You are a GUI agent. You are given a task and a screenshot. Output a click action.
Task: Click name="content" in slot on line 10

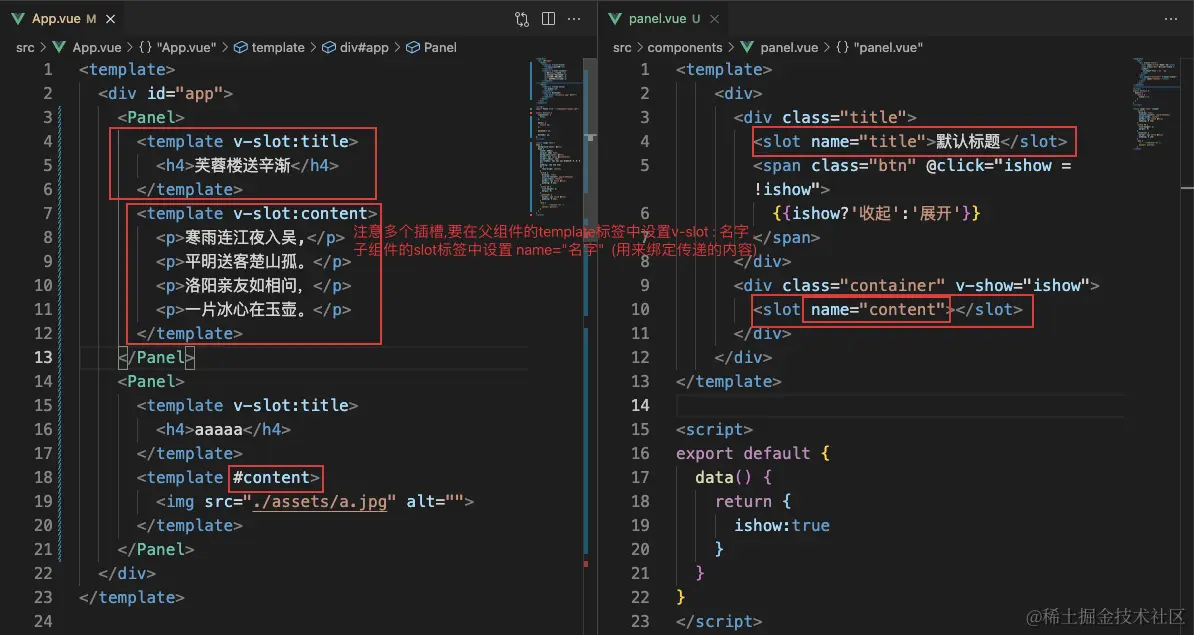point(877,309)
